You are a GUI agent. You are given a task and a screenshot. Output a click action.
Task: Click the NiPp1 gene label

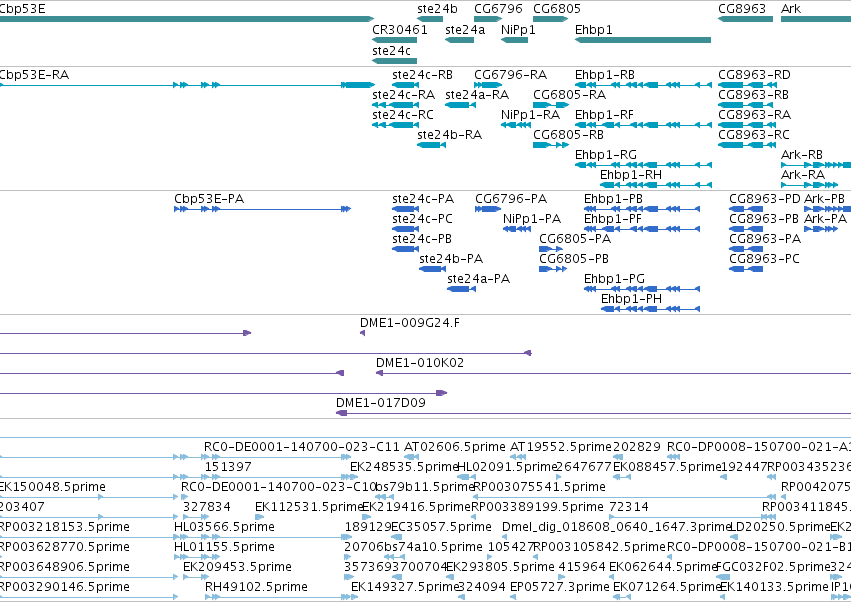(x=518, y=30)
